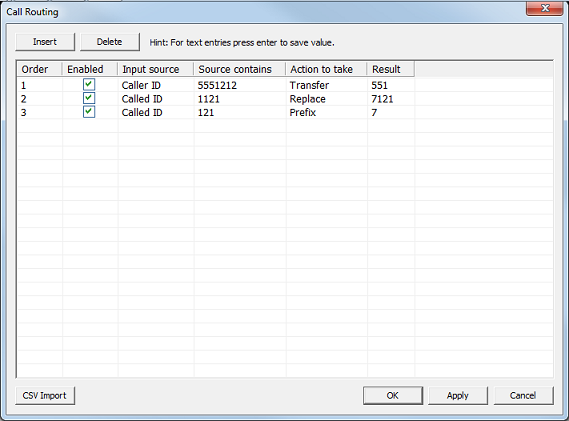Click the Delete button
Screen dimensions: 569x421
110,42
